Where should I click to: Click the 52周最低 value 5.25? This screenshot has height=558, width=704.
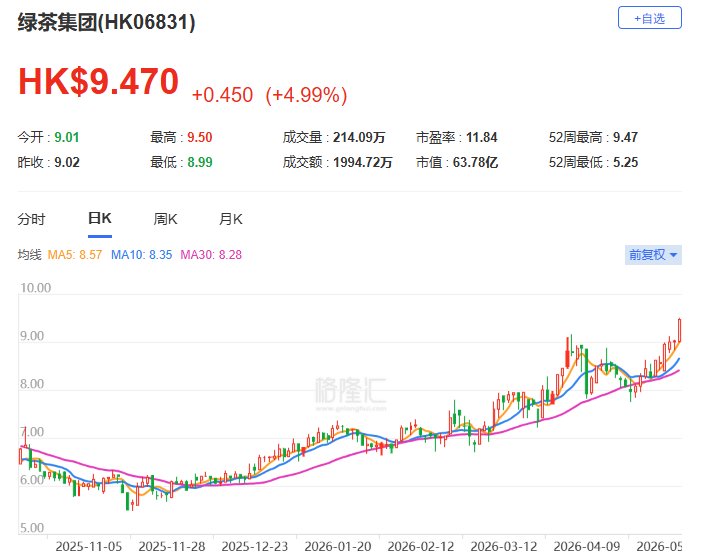pos(625,163)
